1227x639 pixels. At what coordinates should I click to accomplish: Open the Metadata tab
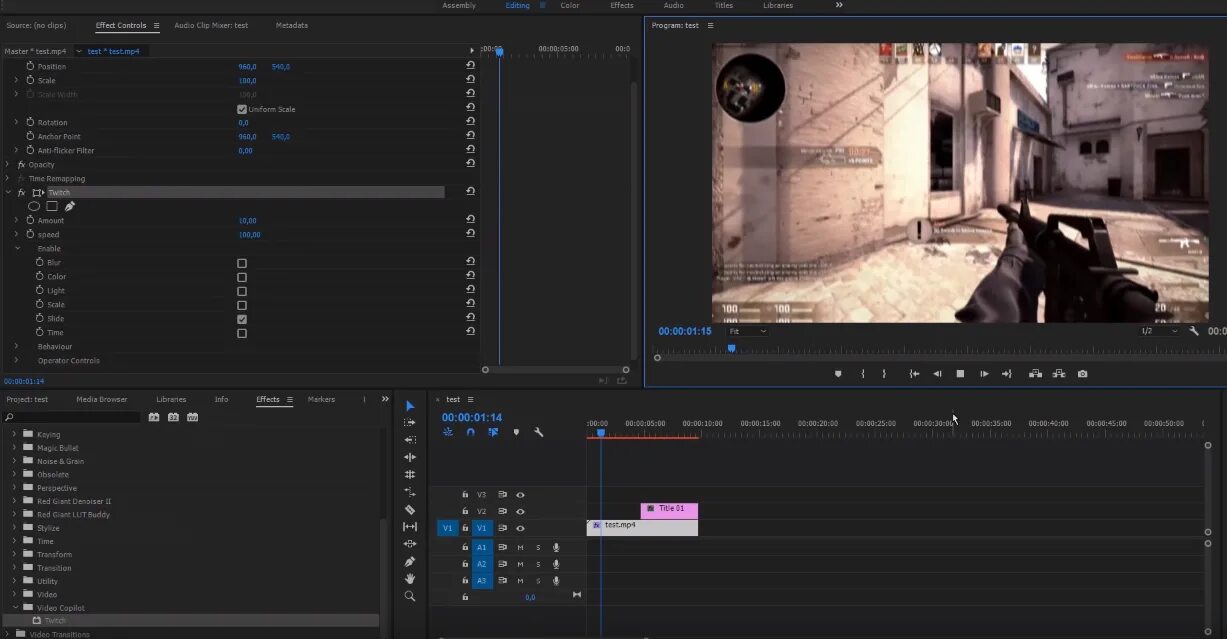[x=292, y=25]
